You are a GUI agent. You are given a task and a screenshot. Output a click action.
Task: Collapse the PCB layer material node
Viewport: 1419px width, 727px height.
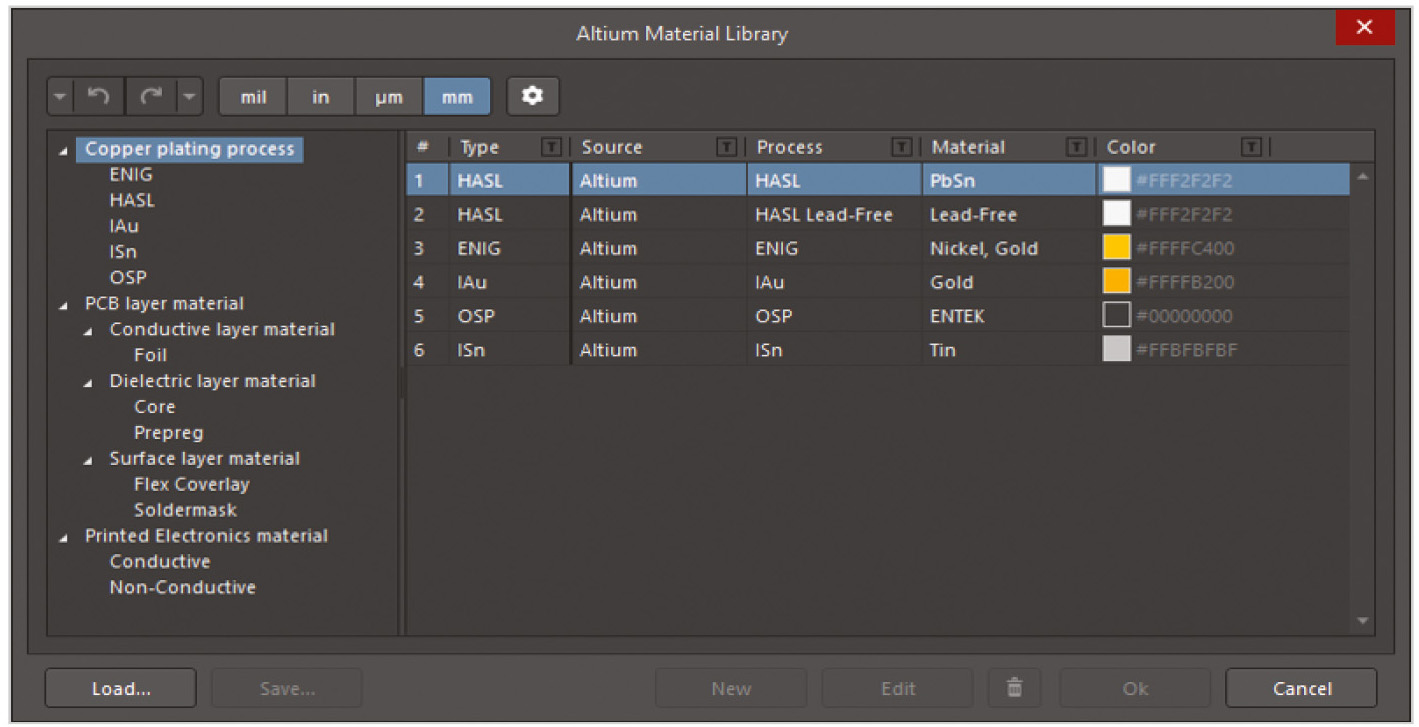tap(64, 305)
